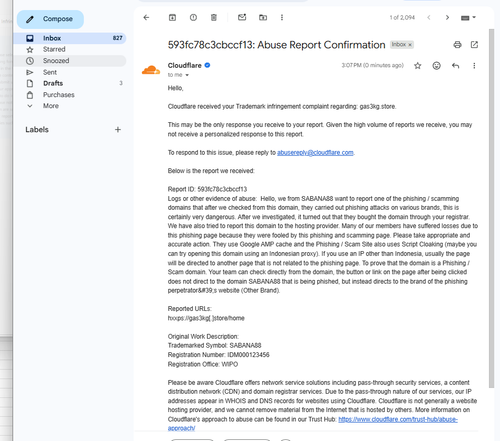The height and width of the screenshot is (441, 500).
Task: Mark the email as unread
Action: (242, 17)
